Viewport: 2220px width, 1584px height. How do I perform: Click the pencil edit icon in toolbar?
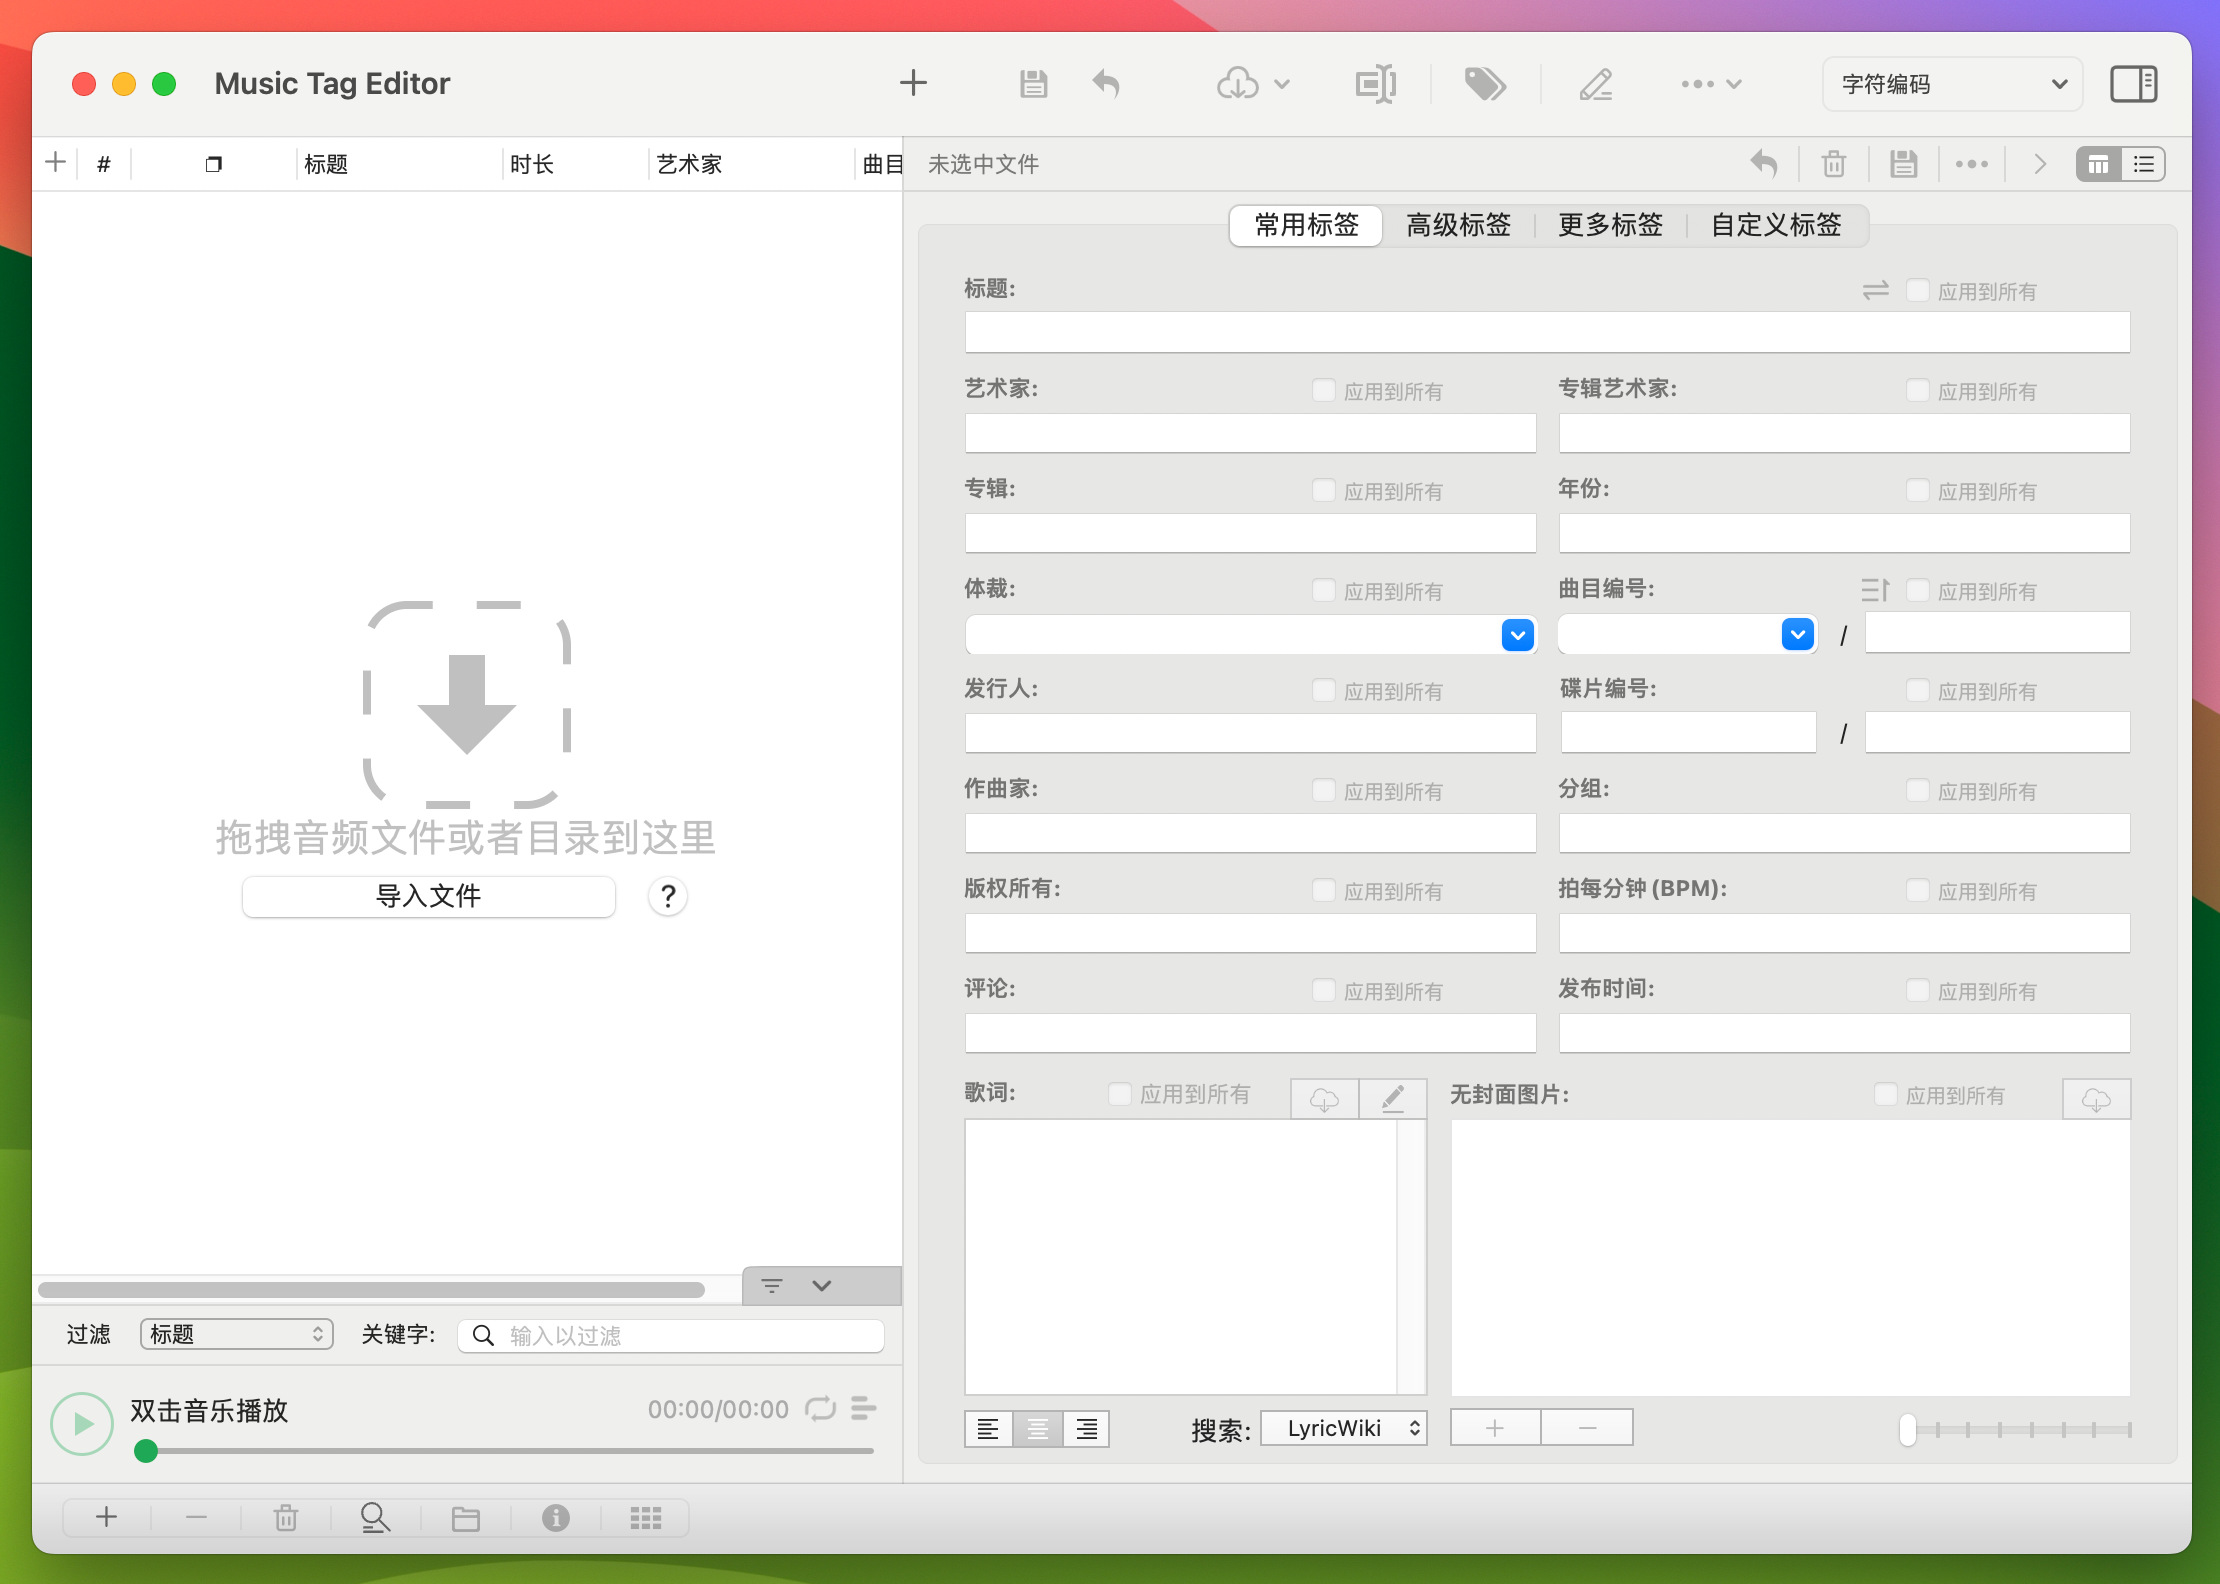point(1596,84)
